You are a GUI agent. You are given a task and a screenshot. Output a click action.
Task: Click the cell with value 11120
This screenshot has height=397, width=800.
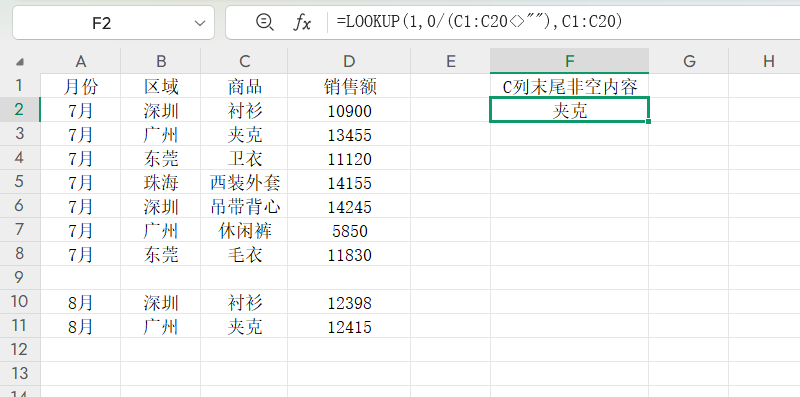[x=349, y=158]
